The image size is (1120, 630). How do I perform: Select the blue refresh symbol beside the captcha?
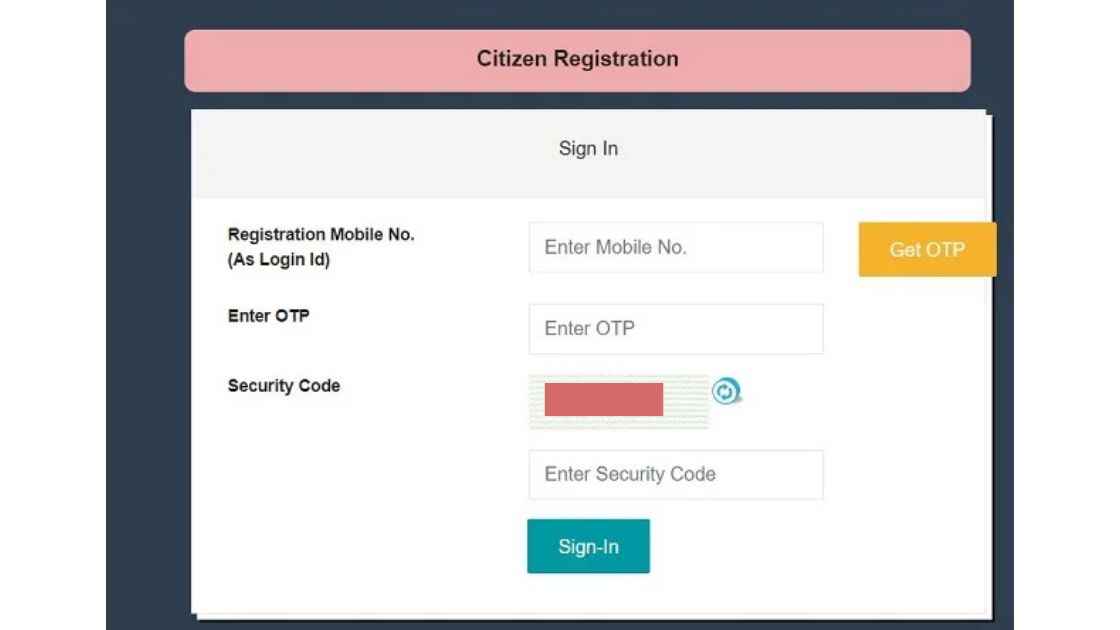(724, 393)
